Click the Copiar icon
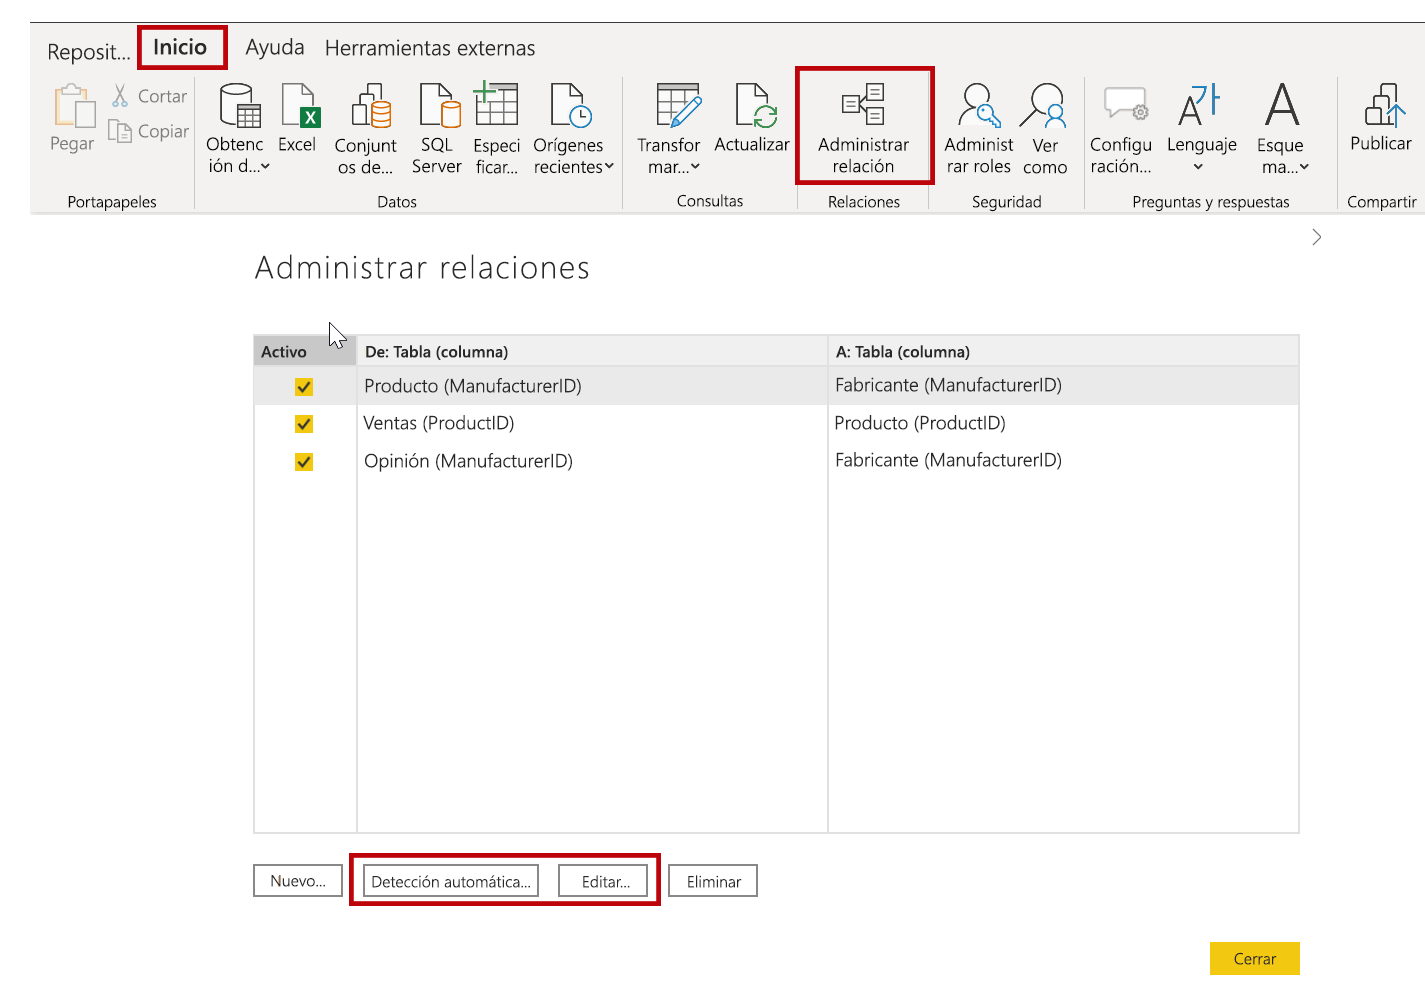 [x=120, y=131]
